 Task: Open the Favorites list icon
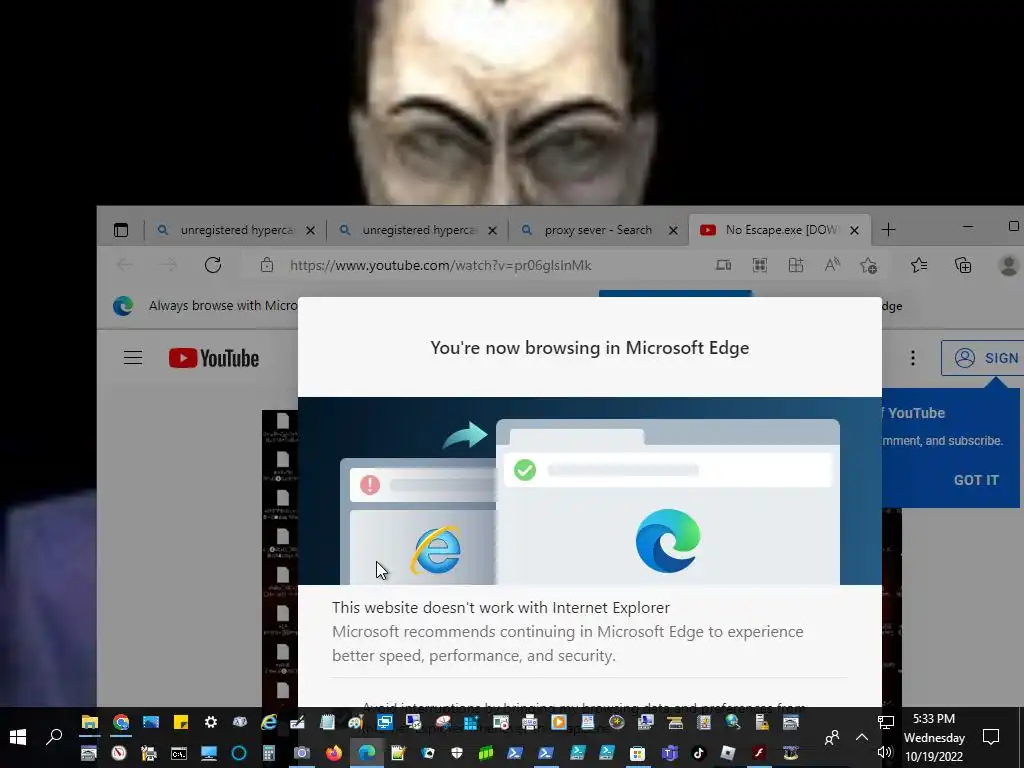coord(919,265)
